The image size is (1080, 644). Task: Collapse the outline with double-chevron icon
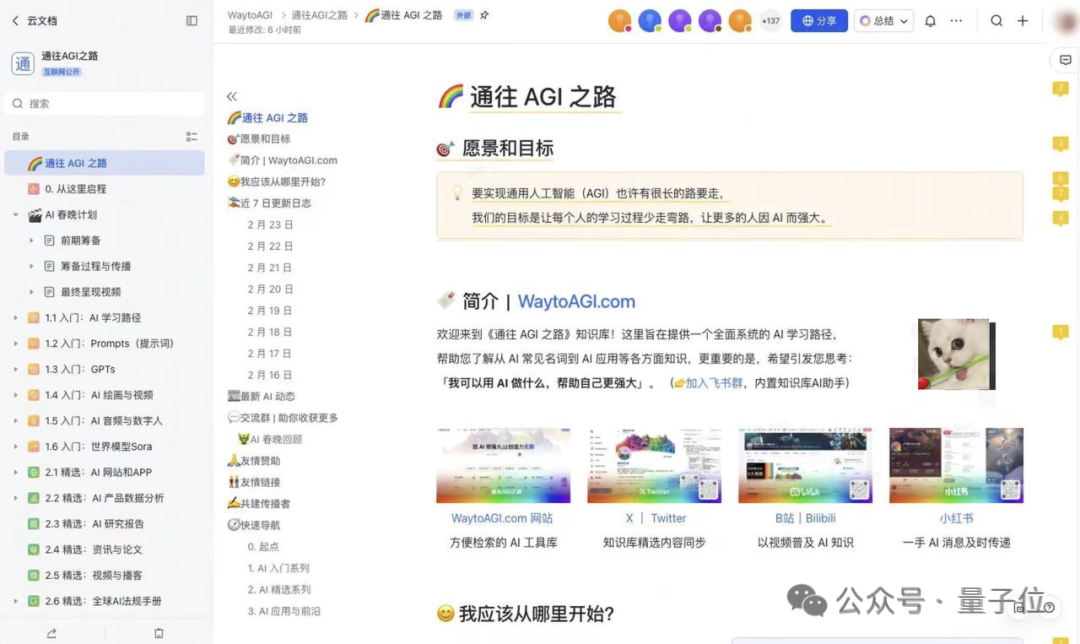click(x=232, y=97)
